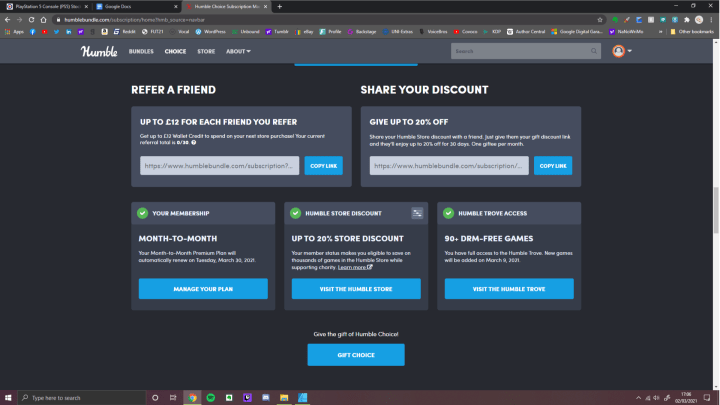Open the Windows Start menu

[8, 398]
